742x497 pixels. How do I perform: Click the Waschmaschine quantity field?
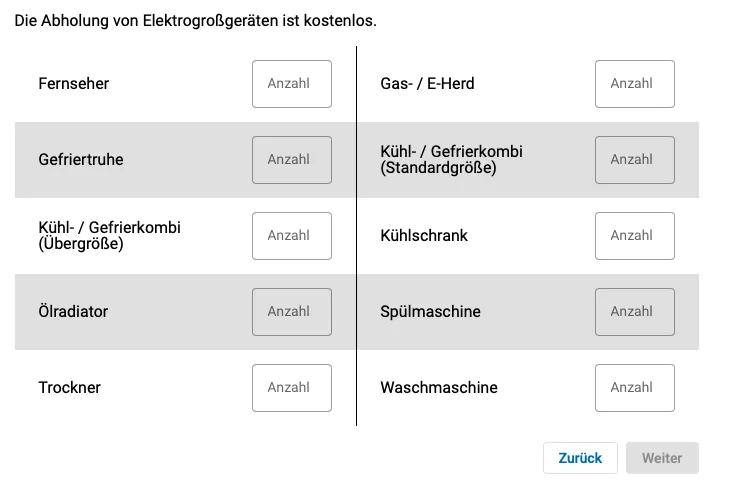[x=635, y=388]
